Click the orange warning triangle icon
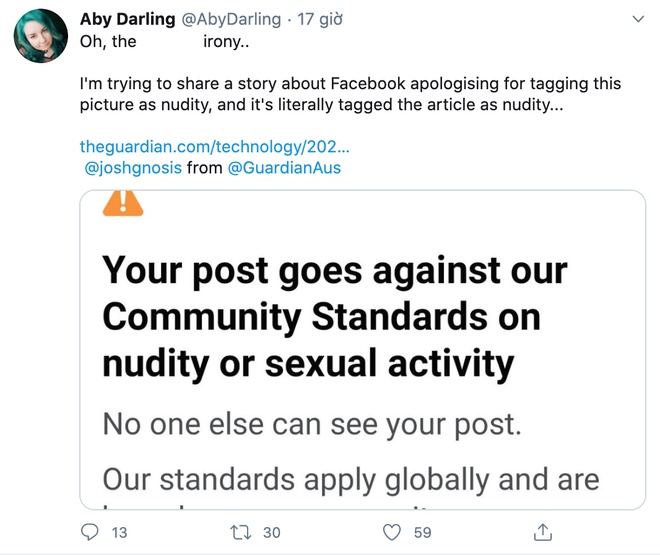 (123, 203)
